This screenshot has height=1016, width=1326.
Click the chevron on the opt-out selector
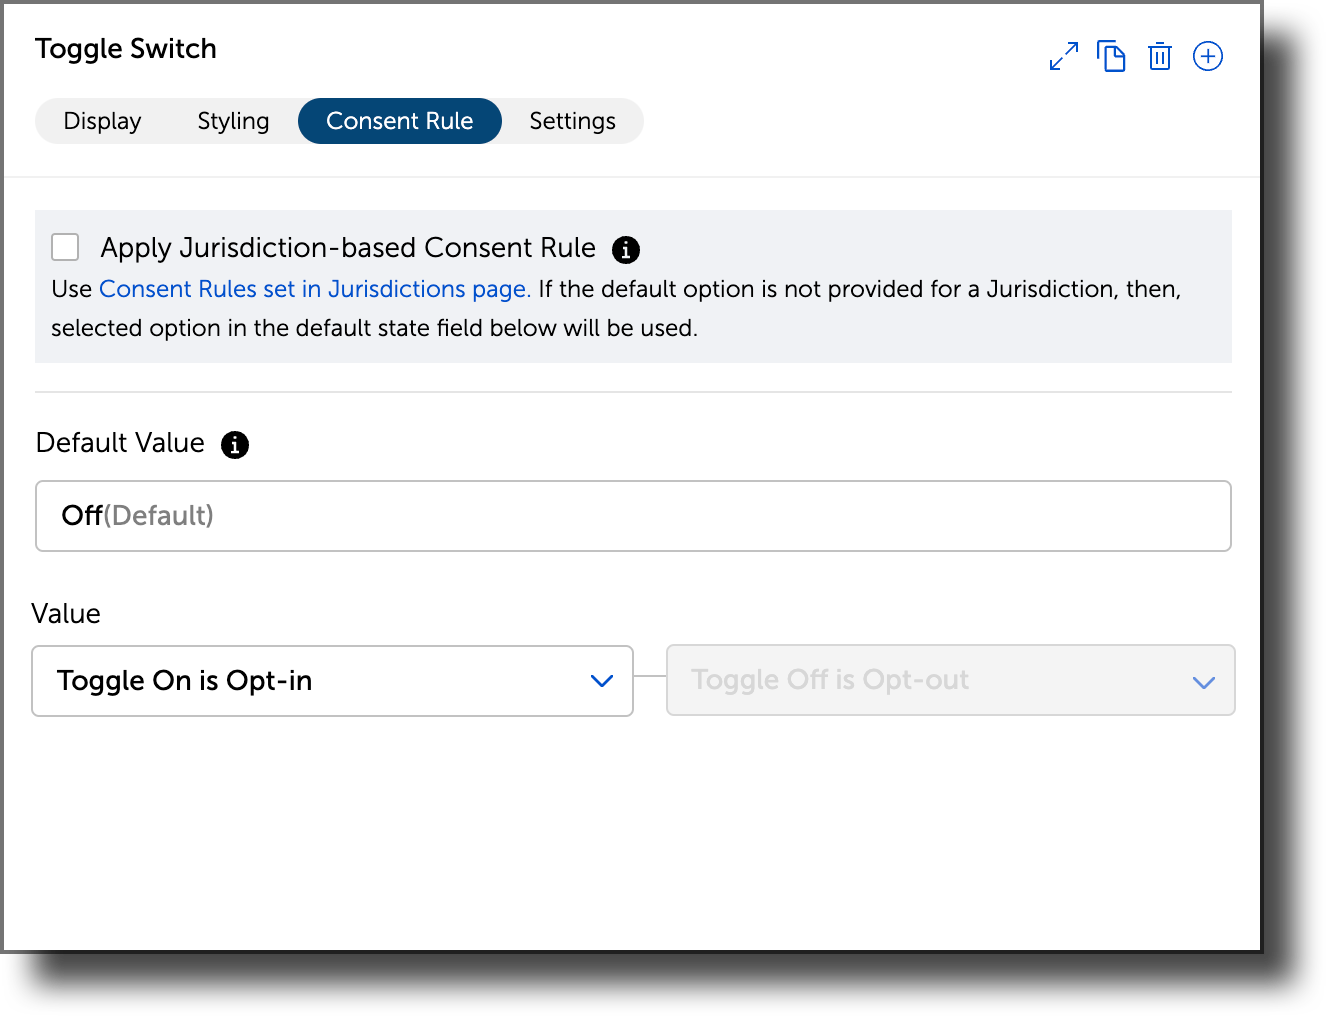coord(1203,681)
